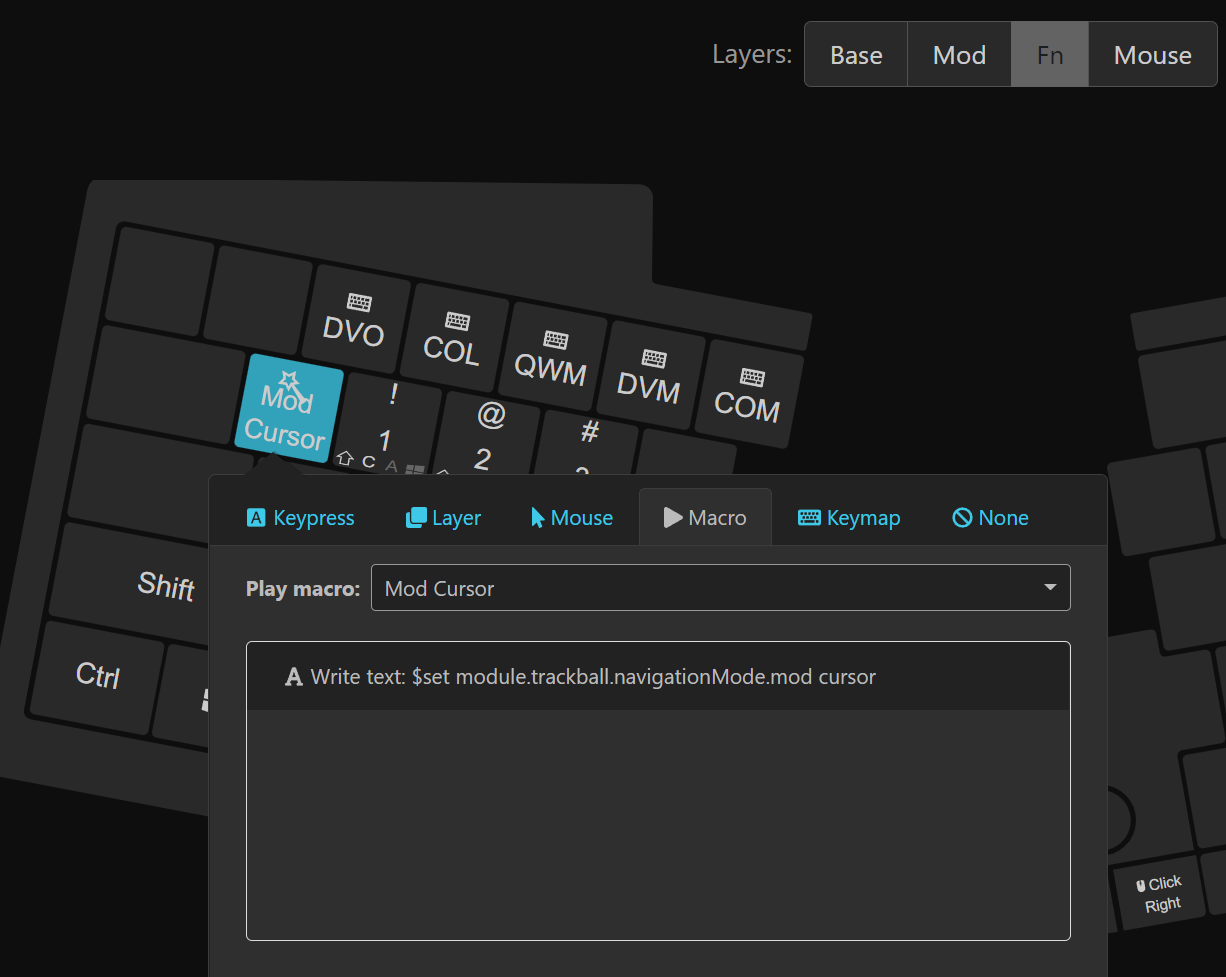Click the Click Right mouse key
The width and height of the screenshot is (1226, 977).
tap(1159, 893)
